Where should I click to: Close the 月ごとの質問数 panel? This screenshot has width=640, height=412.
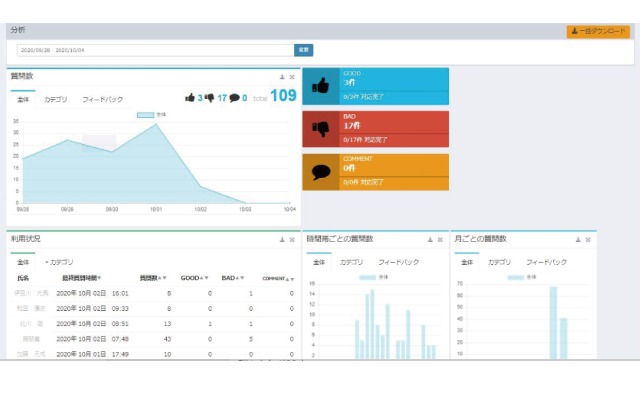point(588,240)
